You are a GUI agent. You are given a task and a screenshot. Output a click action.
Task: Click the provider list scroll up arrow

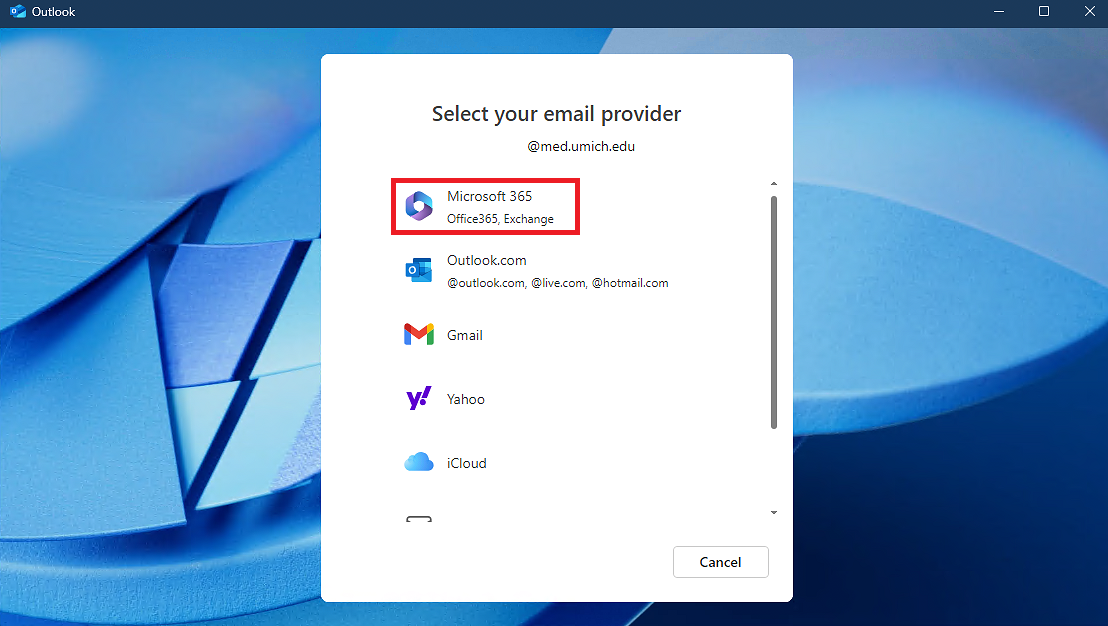773,184
